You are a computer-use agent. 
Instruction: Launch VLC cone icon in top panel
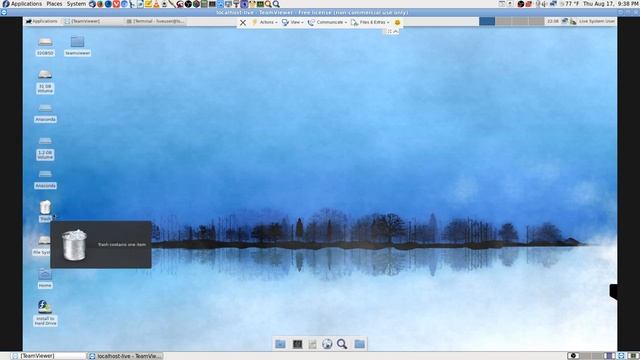pyautogui.click(x=156, y=4)
